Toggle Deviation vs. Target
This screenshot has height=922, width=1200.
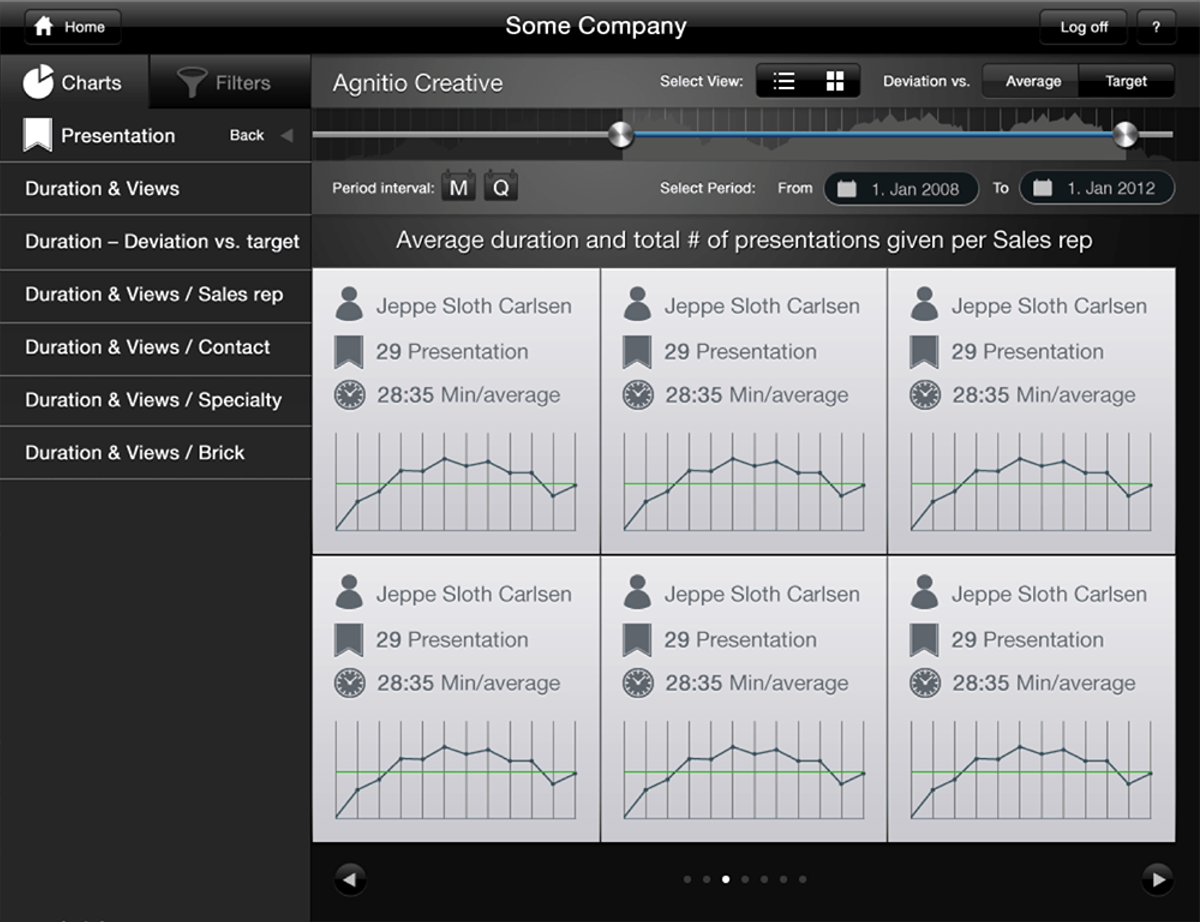(1126, 81)
